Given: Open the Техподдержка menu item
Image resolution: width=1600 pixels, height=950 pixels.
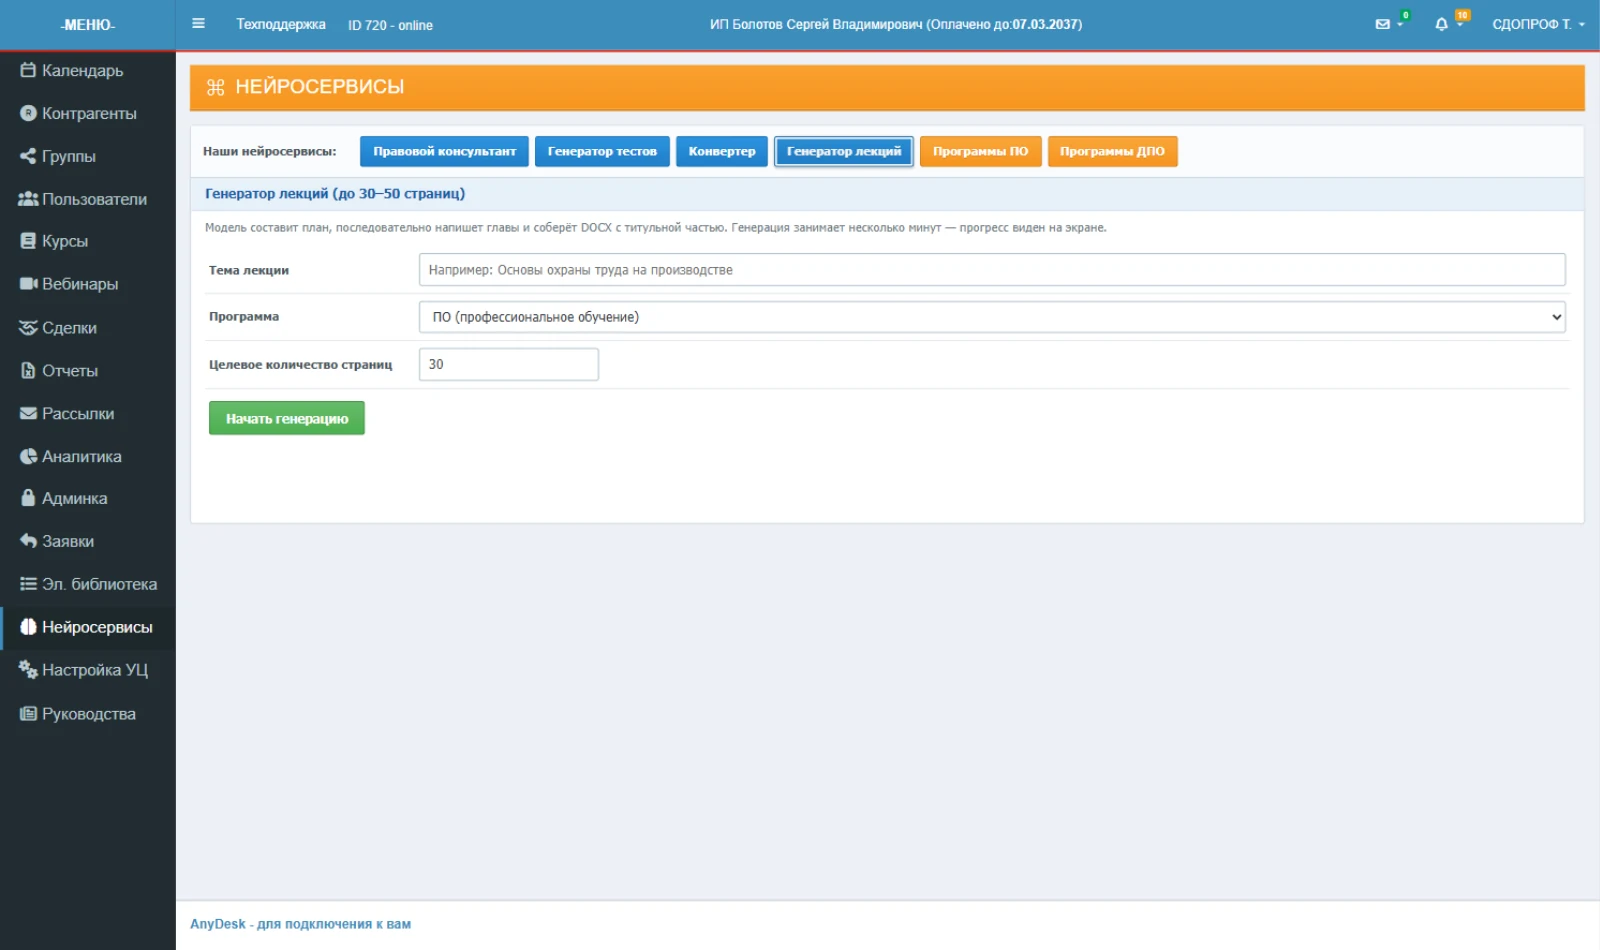Looking at the screenshot, I should [x=281, y=24].
